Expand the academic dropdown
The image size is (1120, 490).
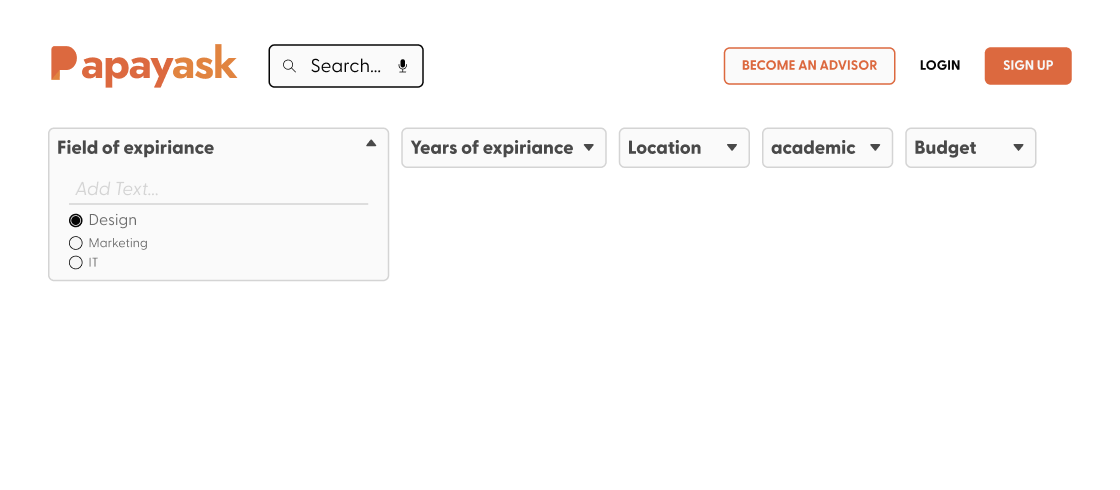827,148
